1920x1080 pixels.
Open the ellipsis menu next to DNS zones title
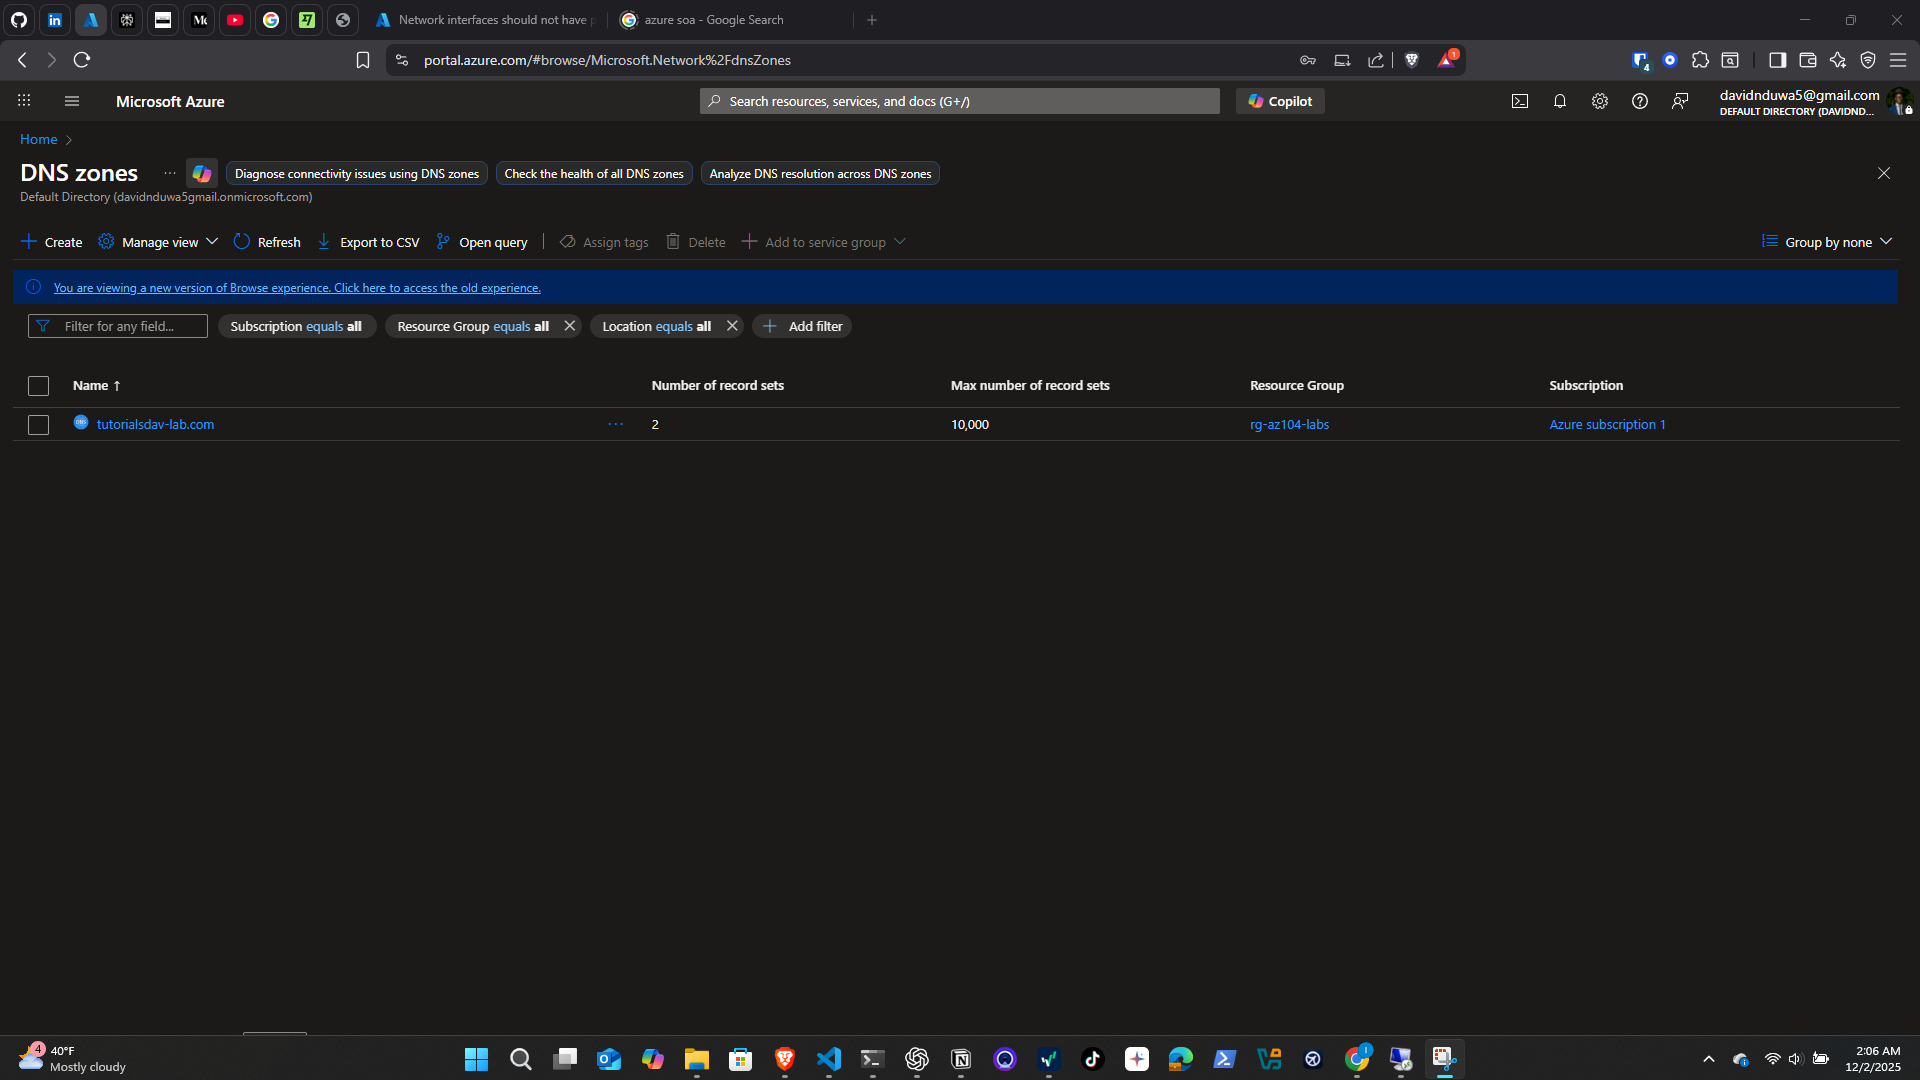[x=170, y=173]
